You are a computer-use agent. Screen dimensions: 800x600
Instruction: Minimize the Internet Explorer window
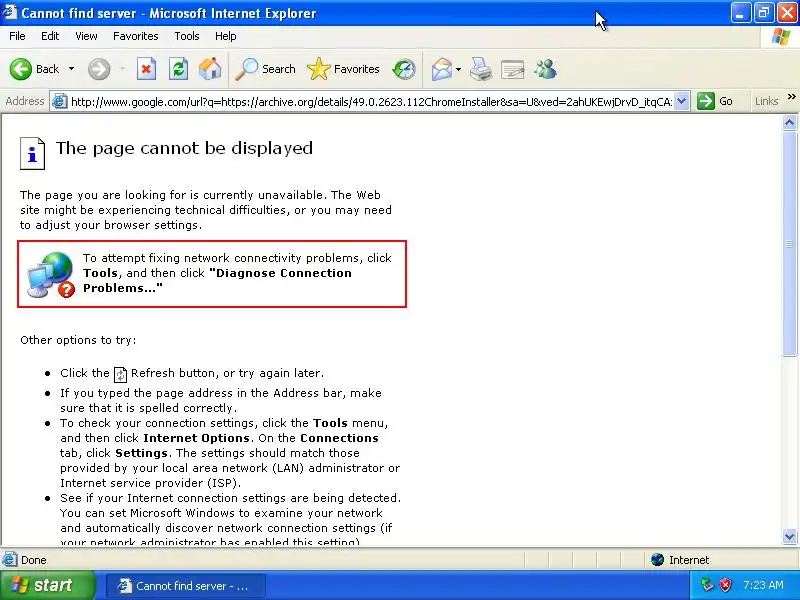tap(740, 13)
